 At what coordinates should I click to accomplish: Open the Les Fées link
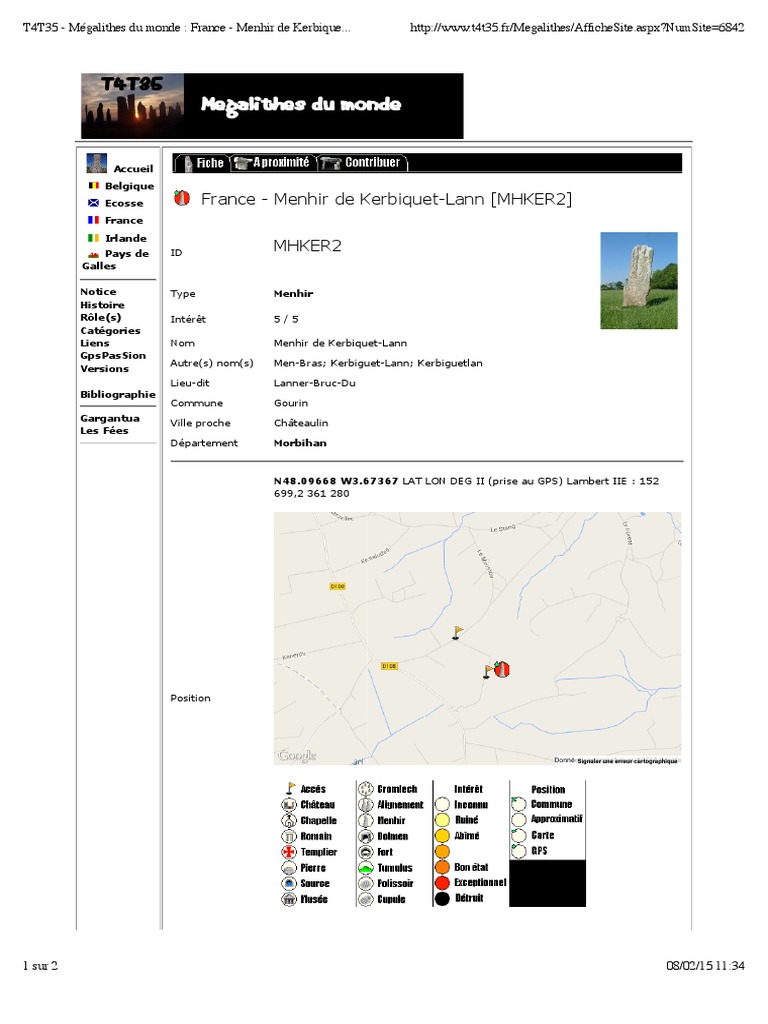(x=104, y=431)
